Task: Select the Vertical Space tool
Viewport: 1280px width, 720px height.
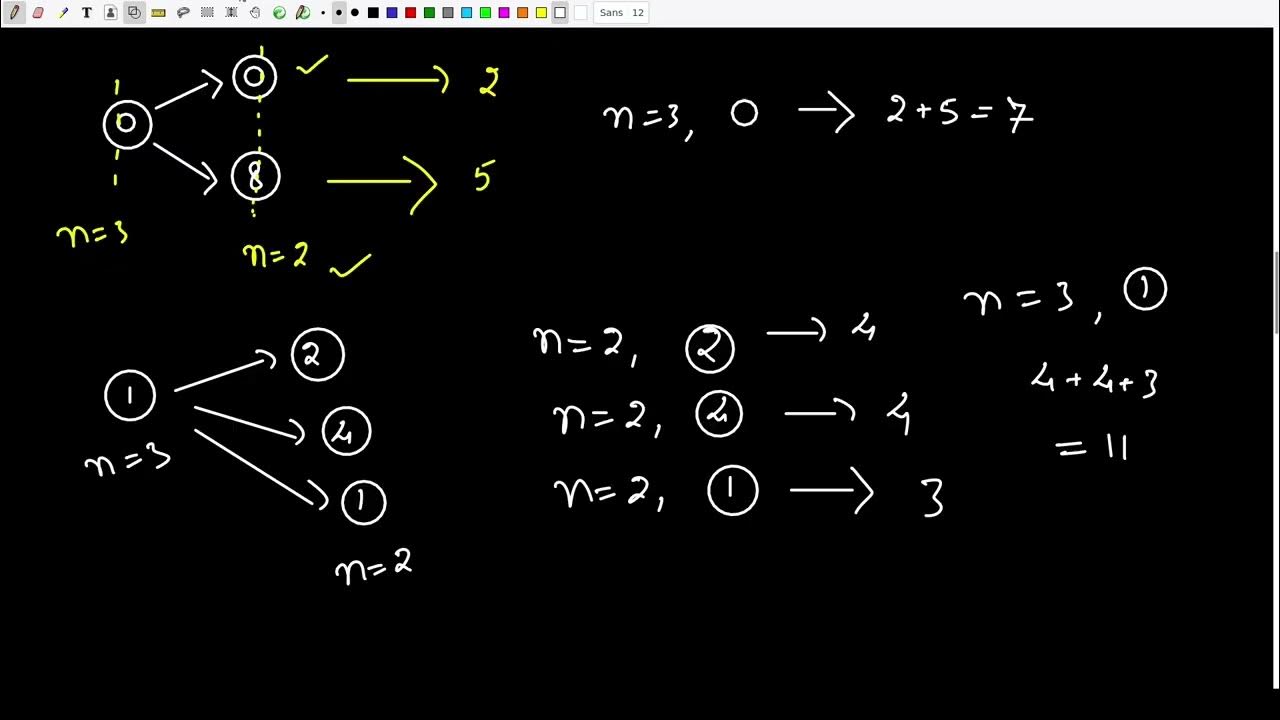Action: [231, 12]
